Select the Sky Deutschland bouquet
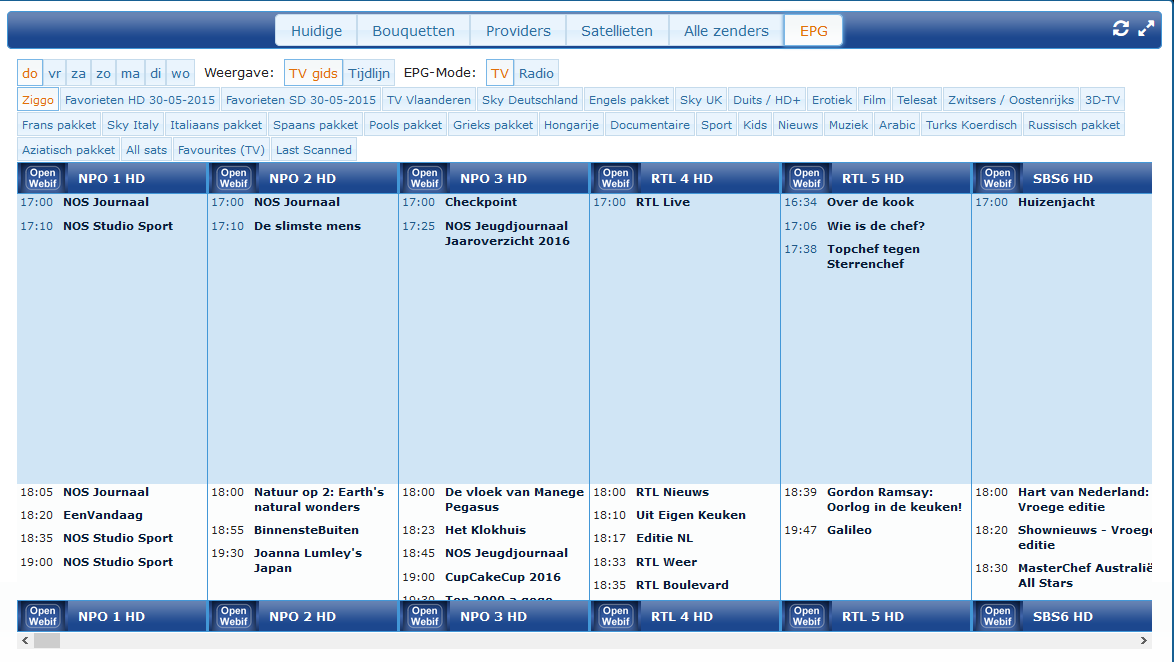 [530, 100]
